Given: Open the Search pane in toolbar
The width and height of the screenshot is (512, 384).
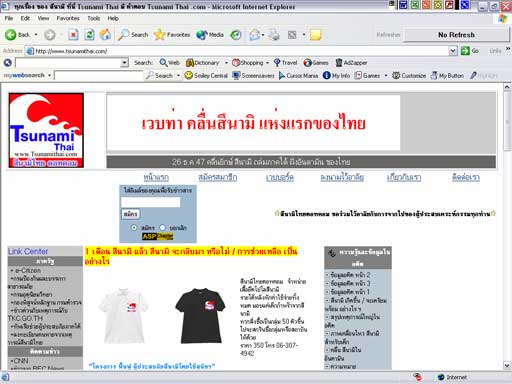Looking at the screenshot, I should [x=133, y=35].
